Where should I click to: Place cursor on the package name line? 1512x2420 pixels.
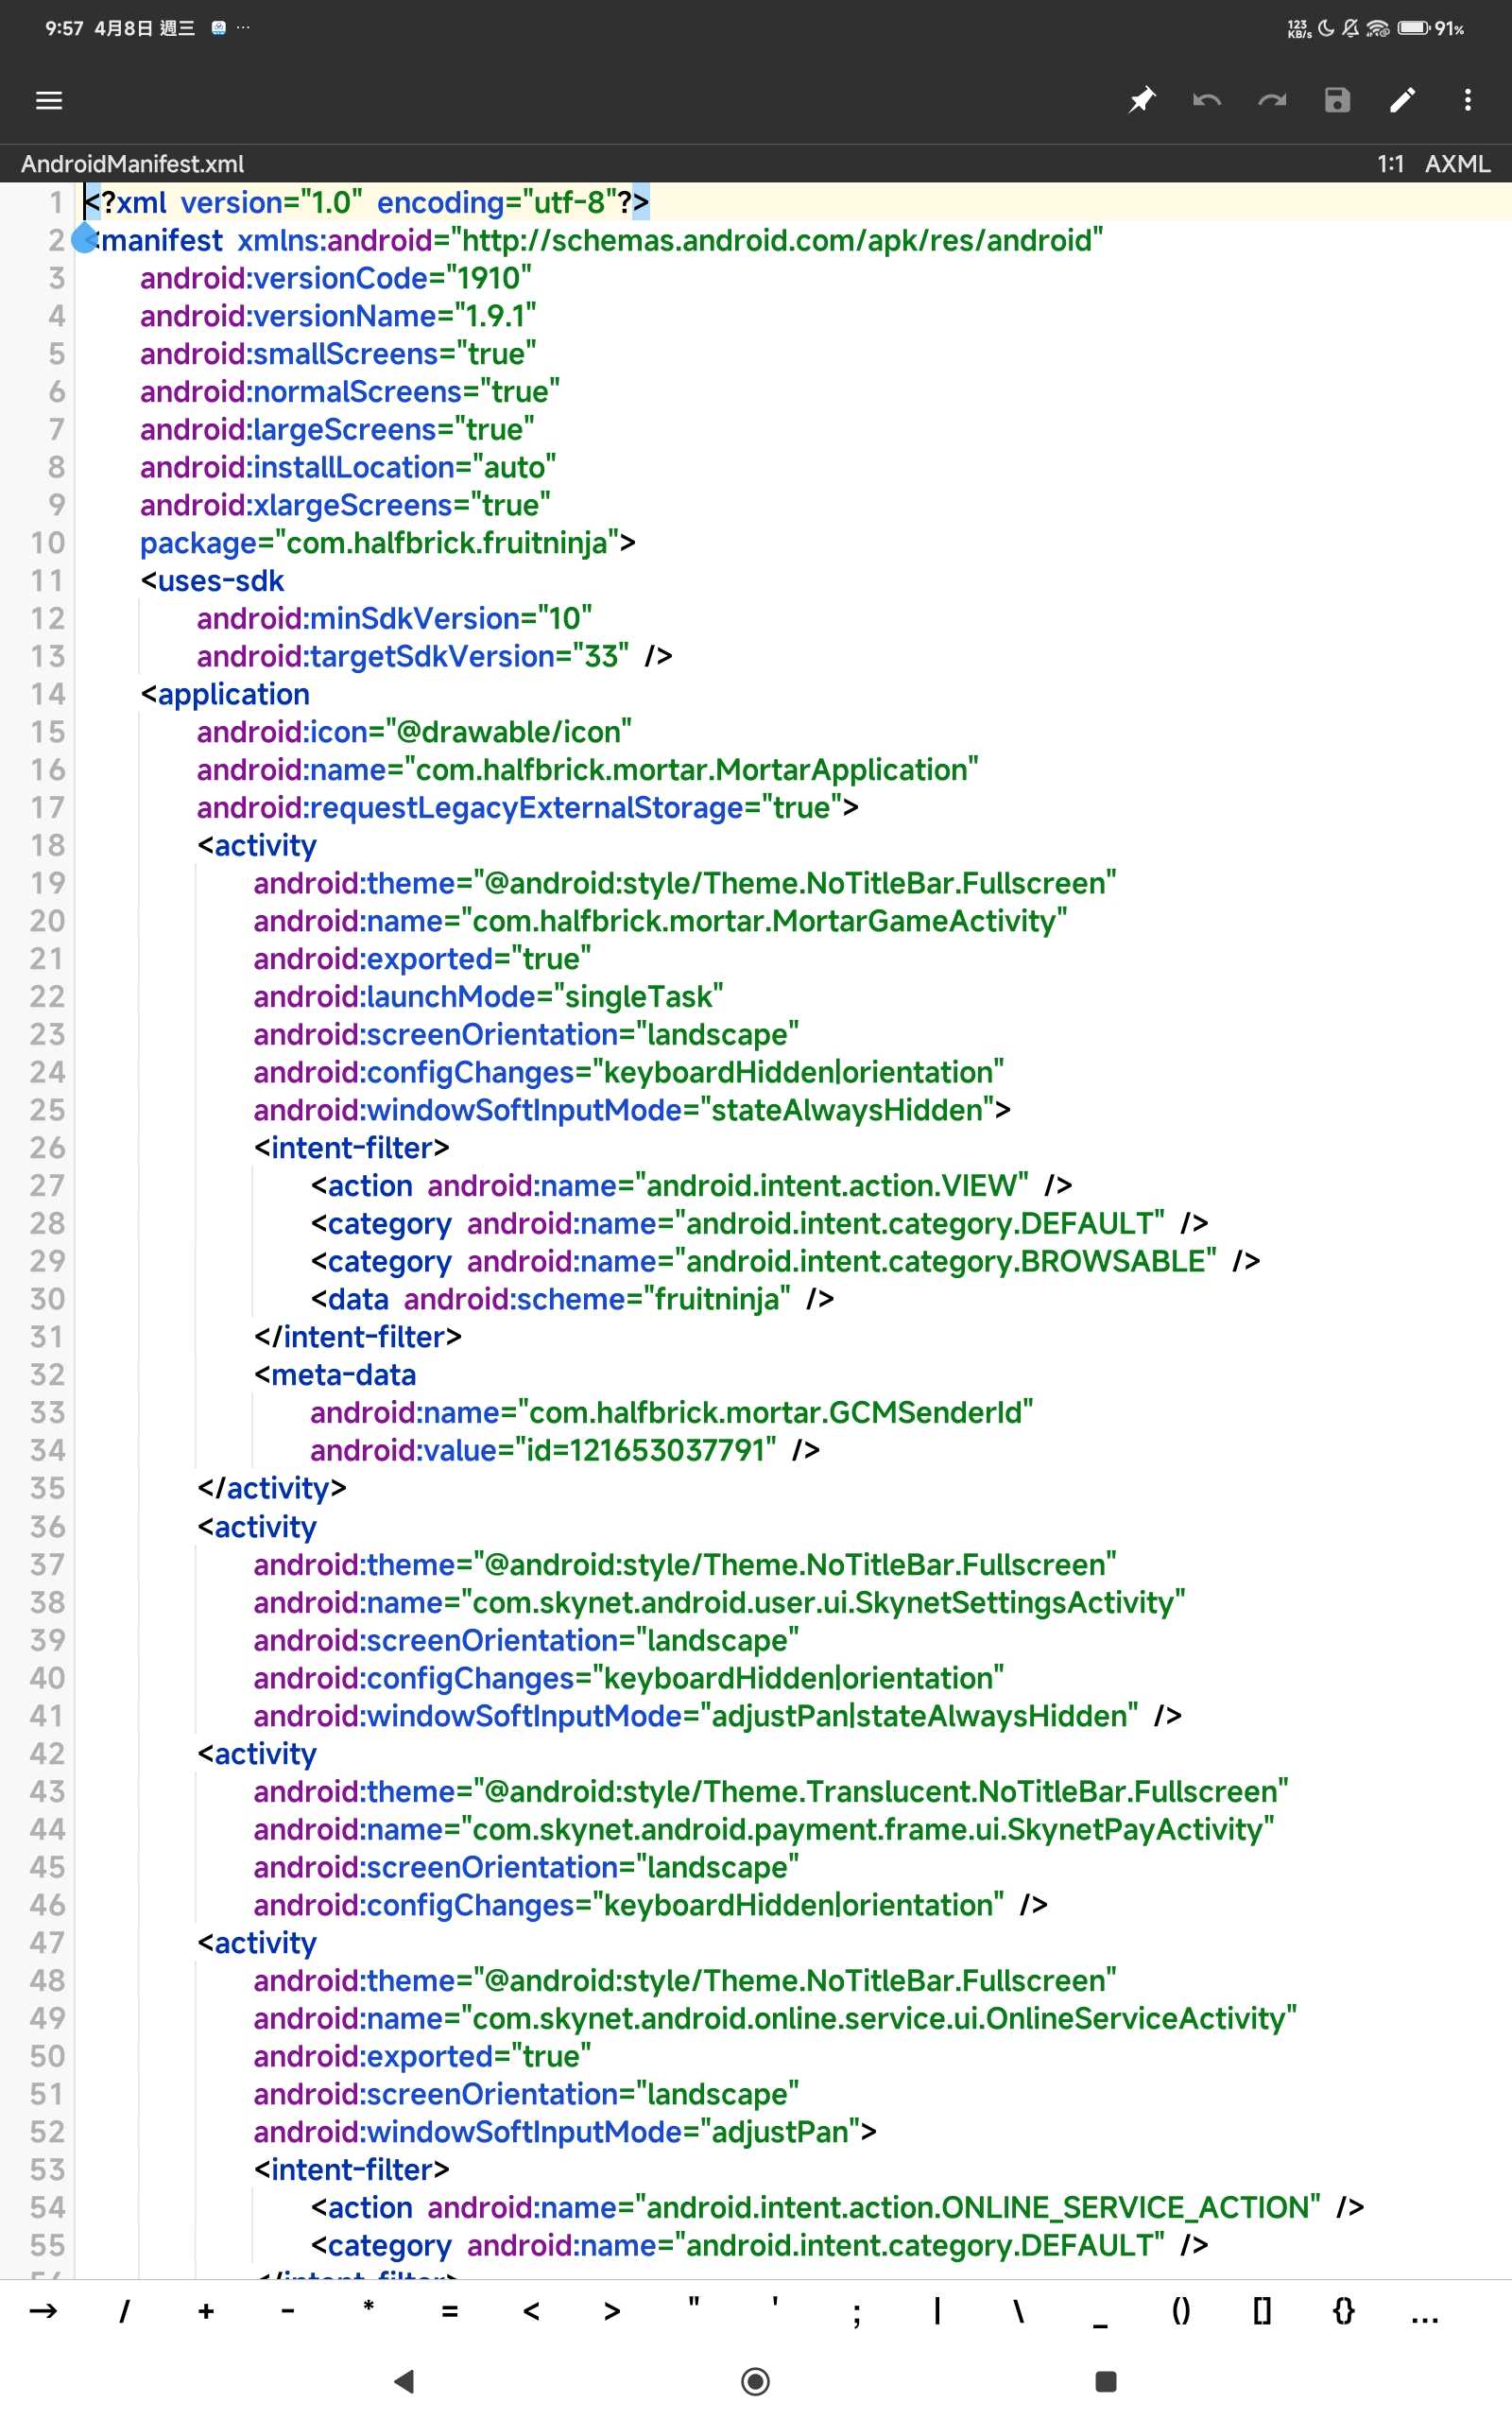(387, 543)
